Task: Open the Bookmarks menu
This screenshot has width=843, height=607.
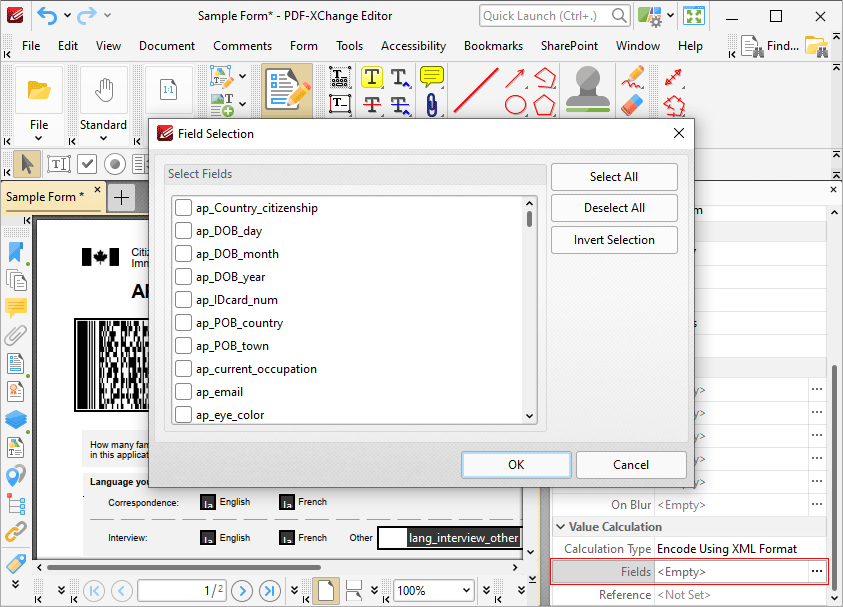Action: coord(494,46)
